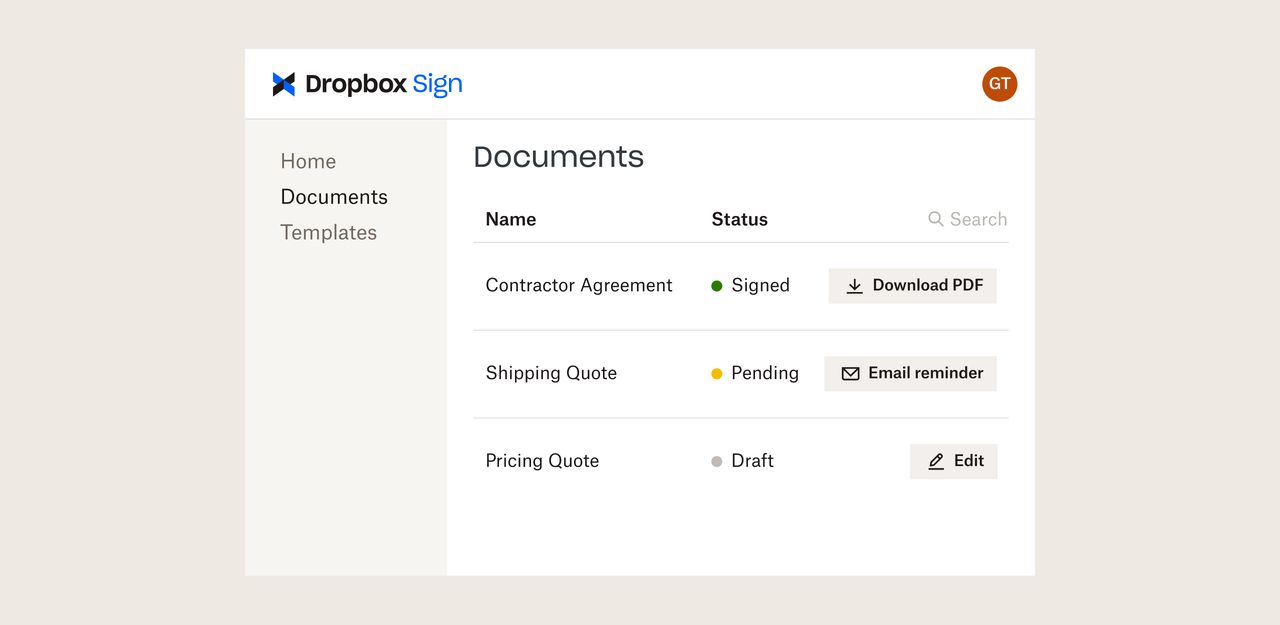
Task: Open the Contractor Agreement document
Action: pyautogui.click(x=579, y=285)
